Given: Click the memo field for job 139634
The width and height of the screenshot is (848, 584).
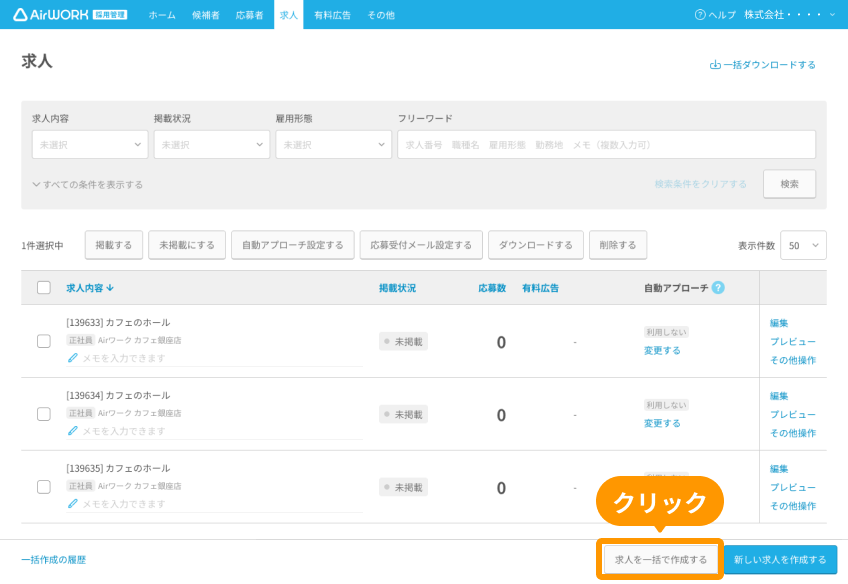Looking at the screenshot, I should [x=214, y=431].
